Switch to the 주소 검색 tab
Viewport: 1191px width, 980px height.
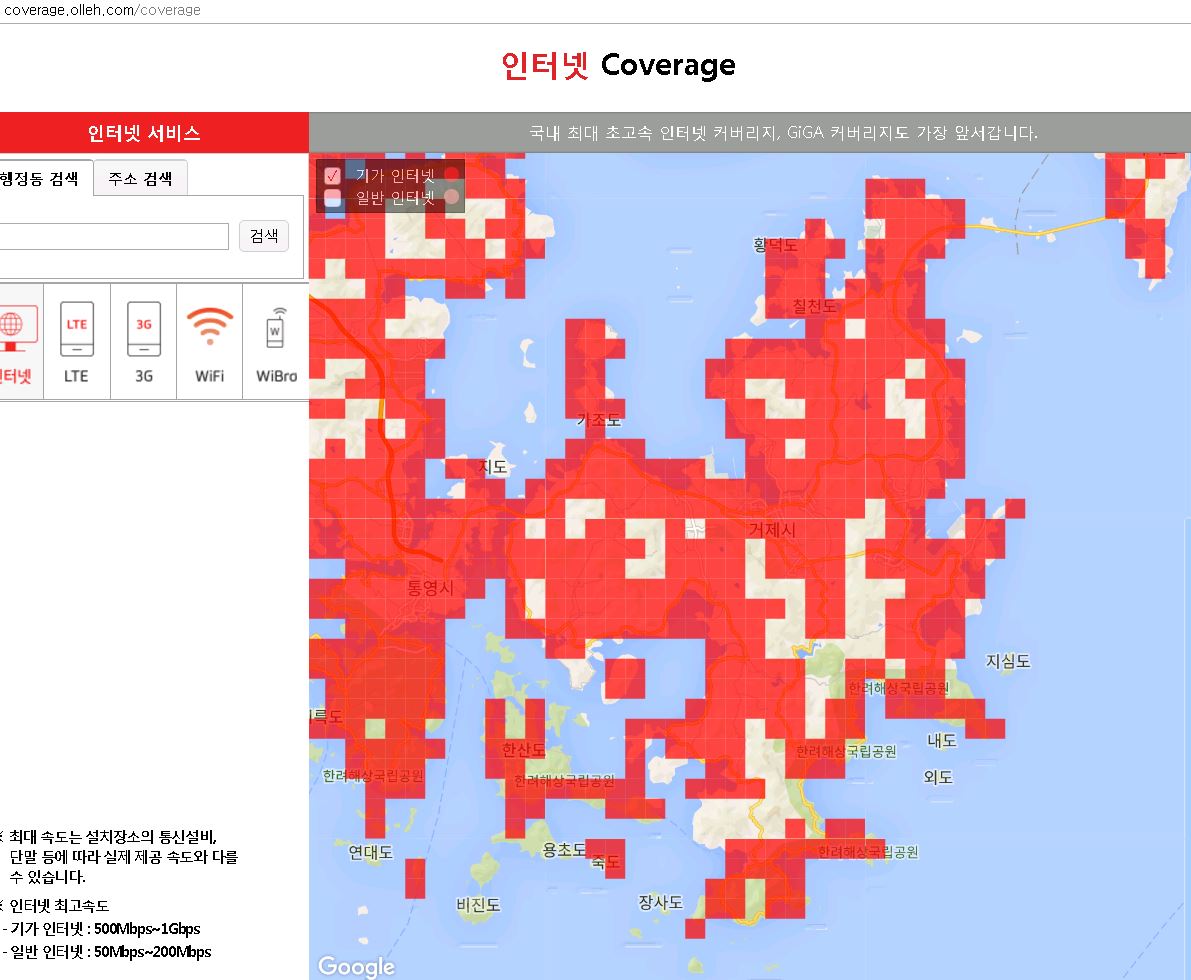[140, 179]
